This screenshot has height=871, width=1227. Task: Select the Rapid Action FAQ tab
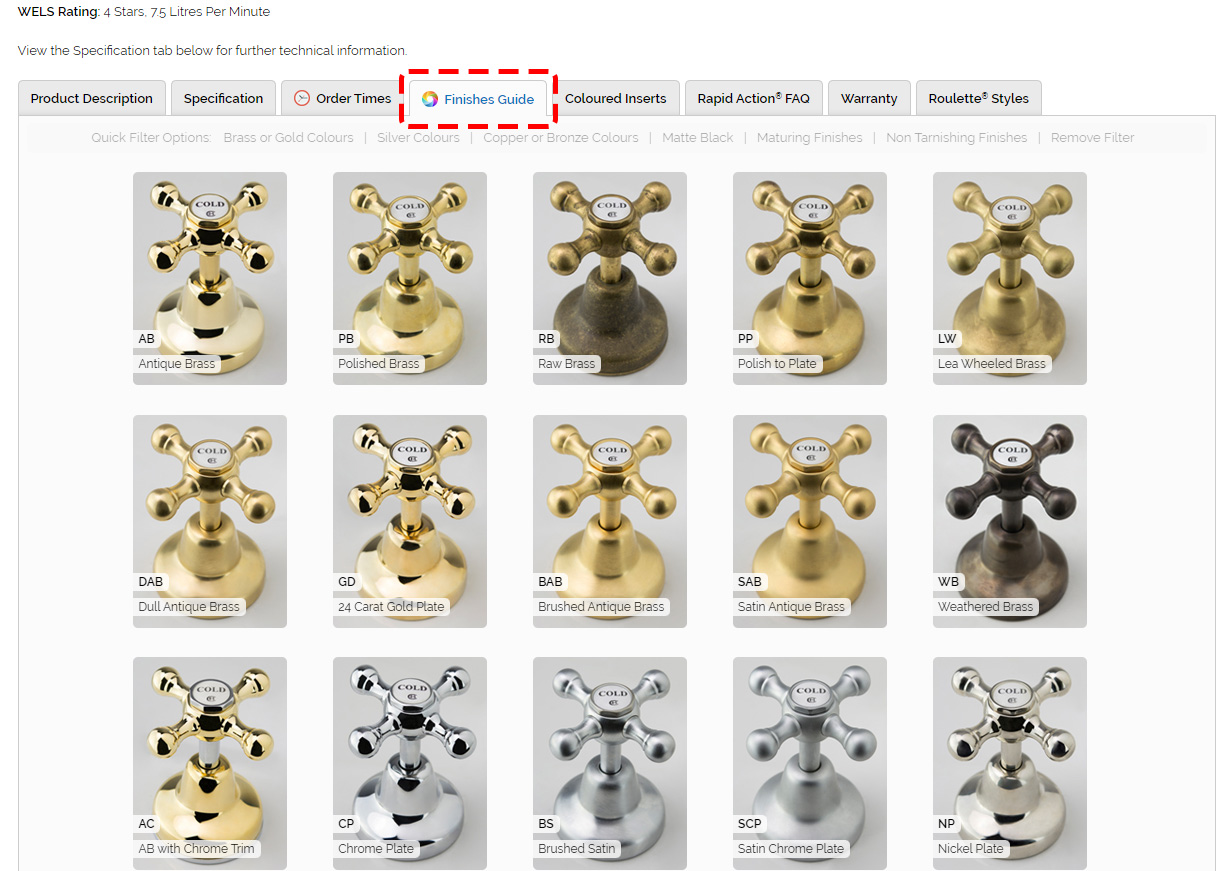point(753,98)
